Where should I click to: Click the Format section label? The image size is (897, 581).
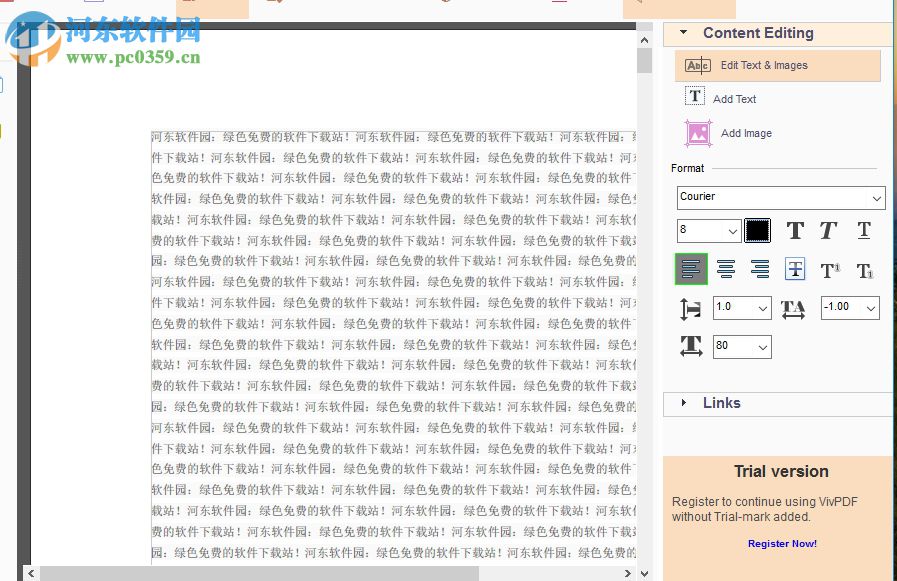coord(687,168)
